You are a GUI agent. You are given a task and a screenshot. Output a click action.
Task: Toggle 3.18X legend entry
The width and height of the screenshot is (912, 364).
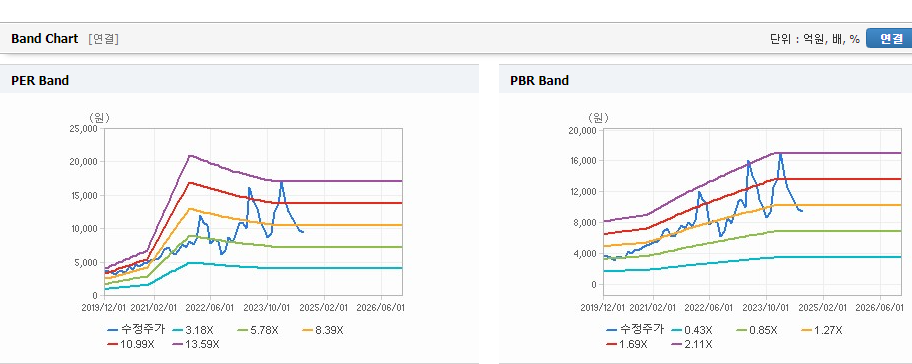192,330
